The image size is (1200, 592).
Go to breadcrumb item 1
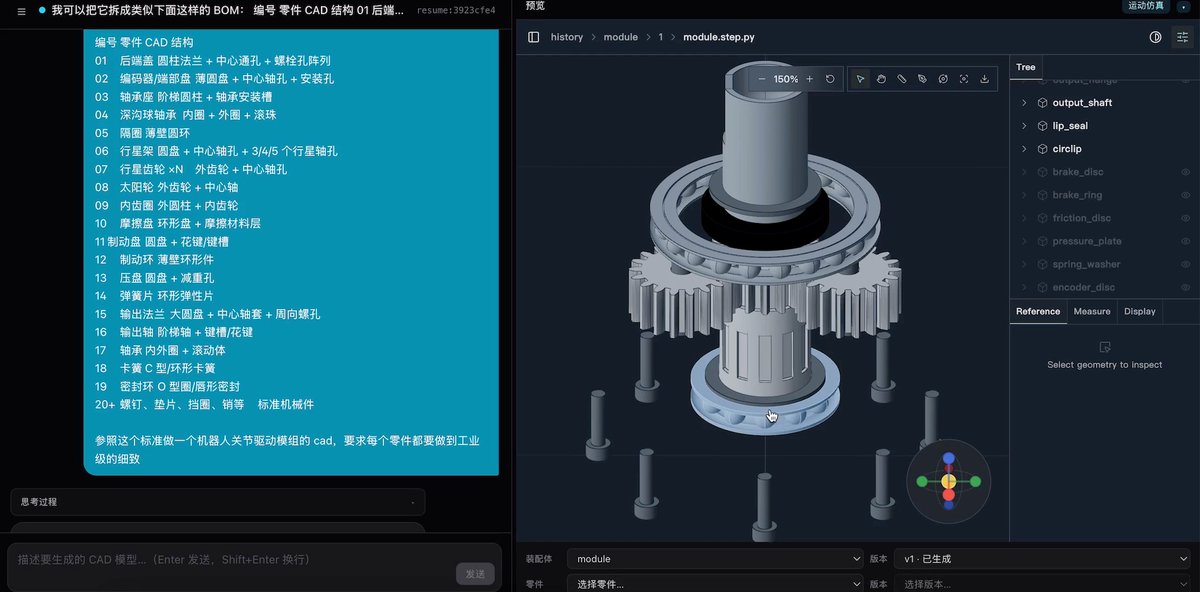[660, 37]
